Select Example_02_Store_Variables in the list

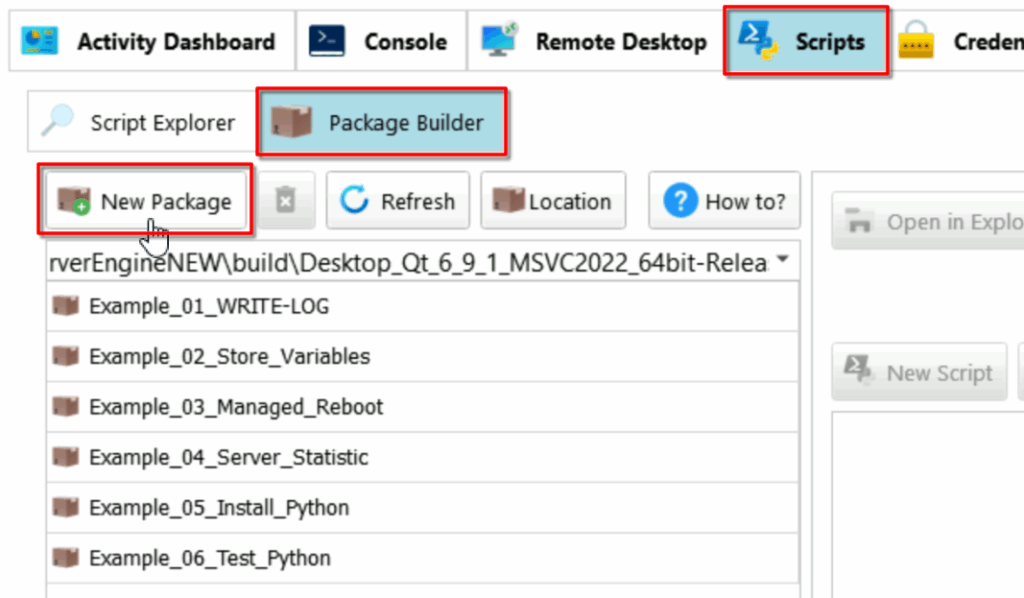[x=423, y=356]
